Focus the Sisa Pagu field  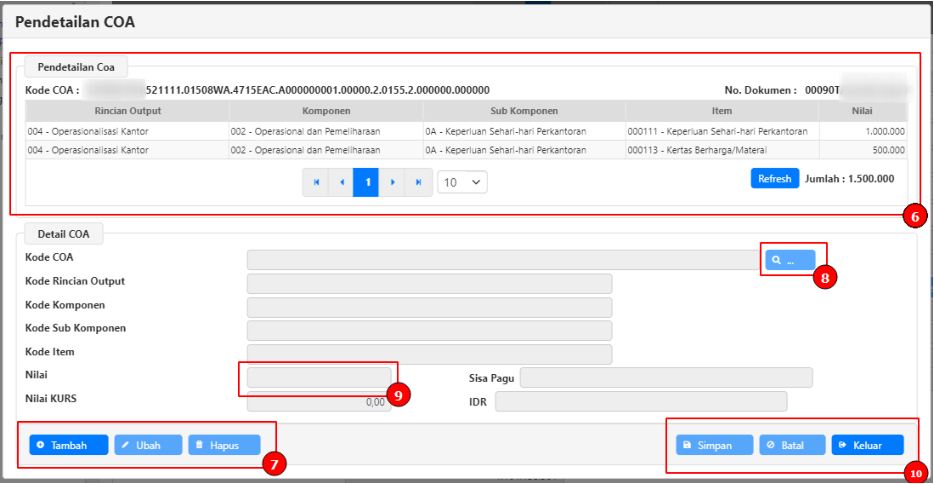pyautogui.click(x=666, y=378)
